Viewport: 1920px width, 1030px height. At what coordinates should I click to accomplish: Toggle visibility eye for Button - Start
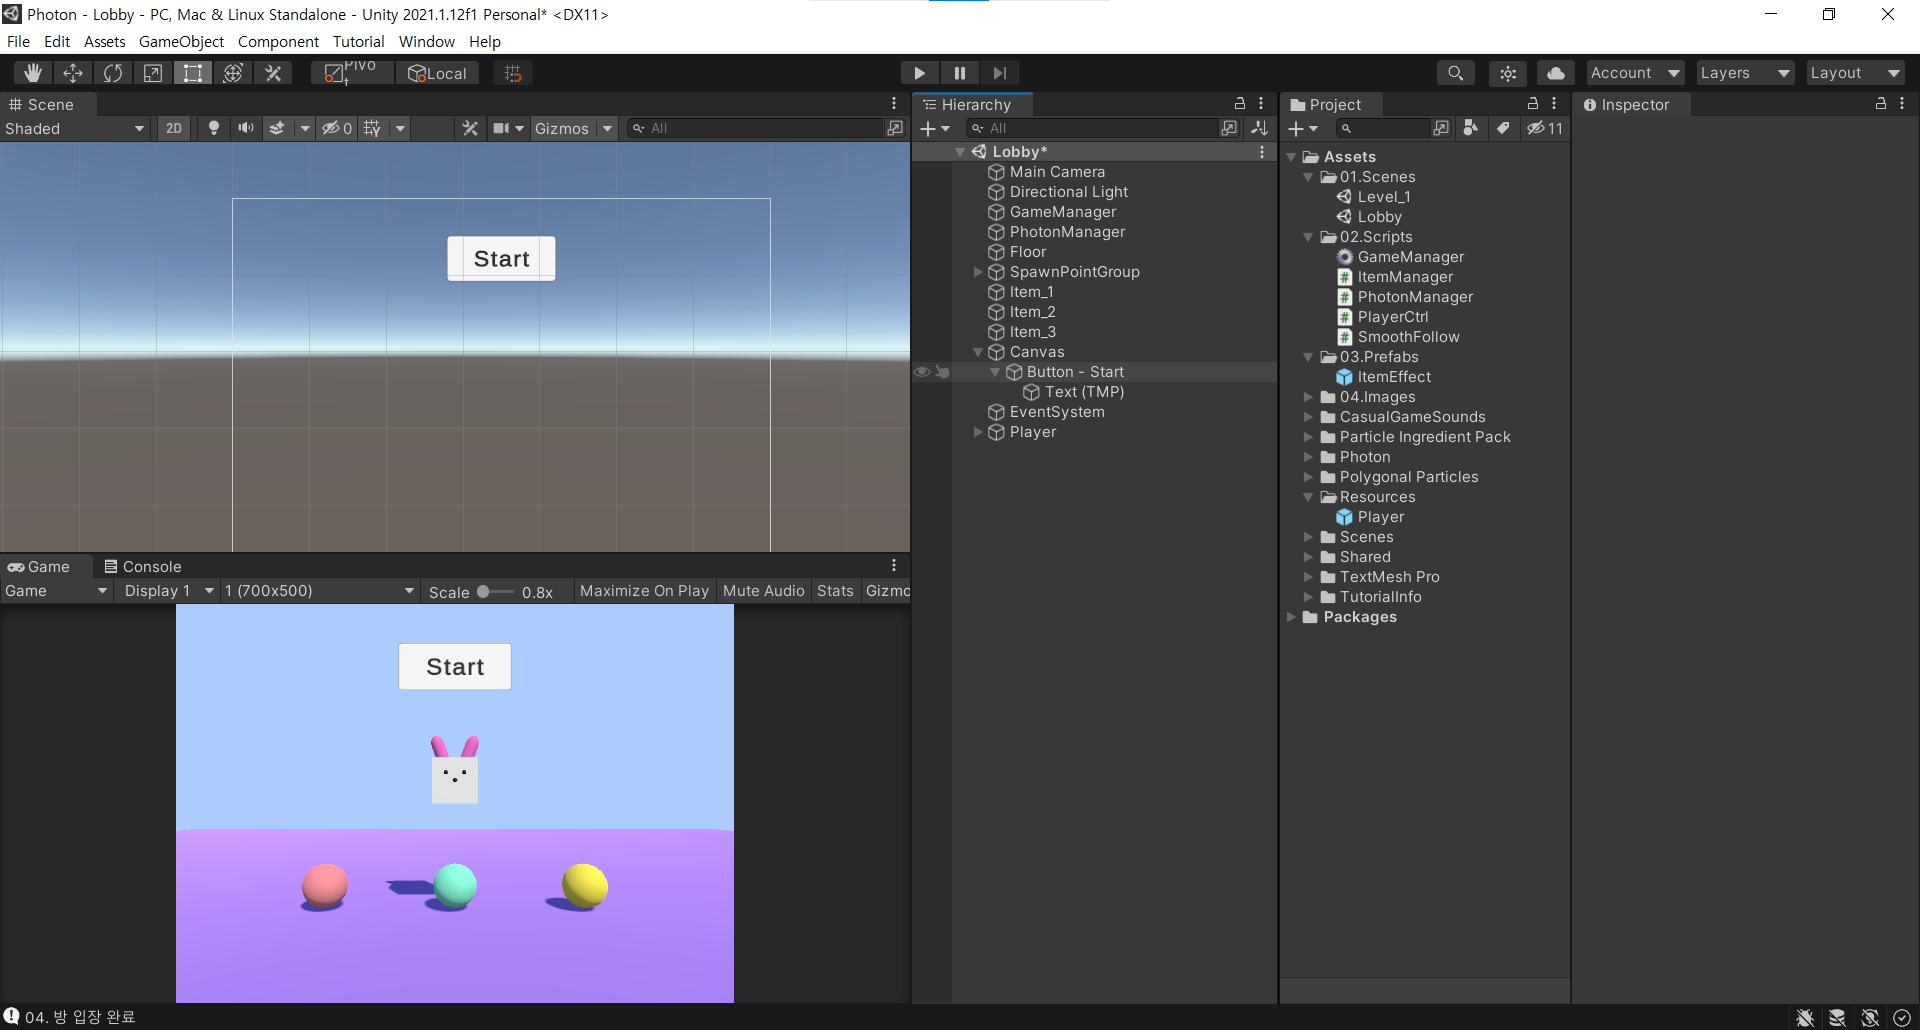pyautogui.click(x=922, y=372)
